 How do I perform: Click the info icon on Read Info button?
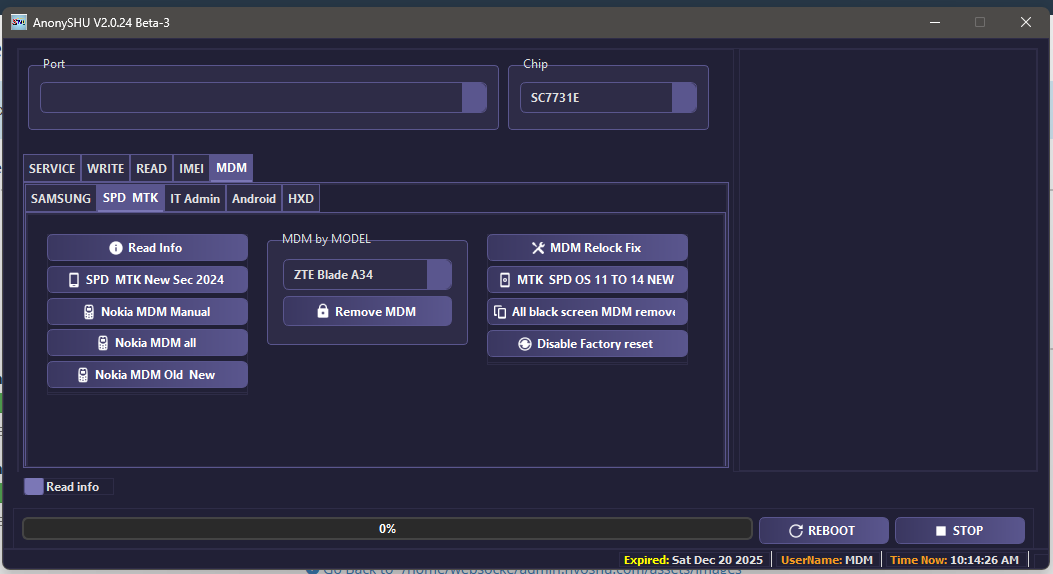pyautogui.click(x=116, y=248)
